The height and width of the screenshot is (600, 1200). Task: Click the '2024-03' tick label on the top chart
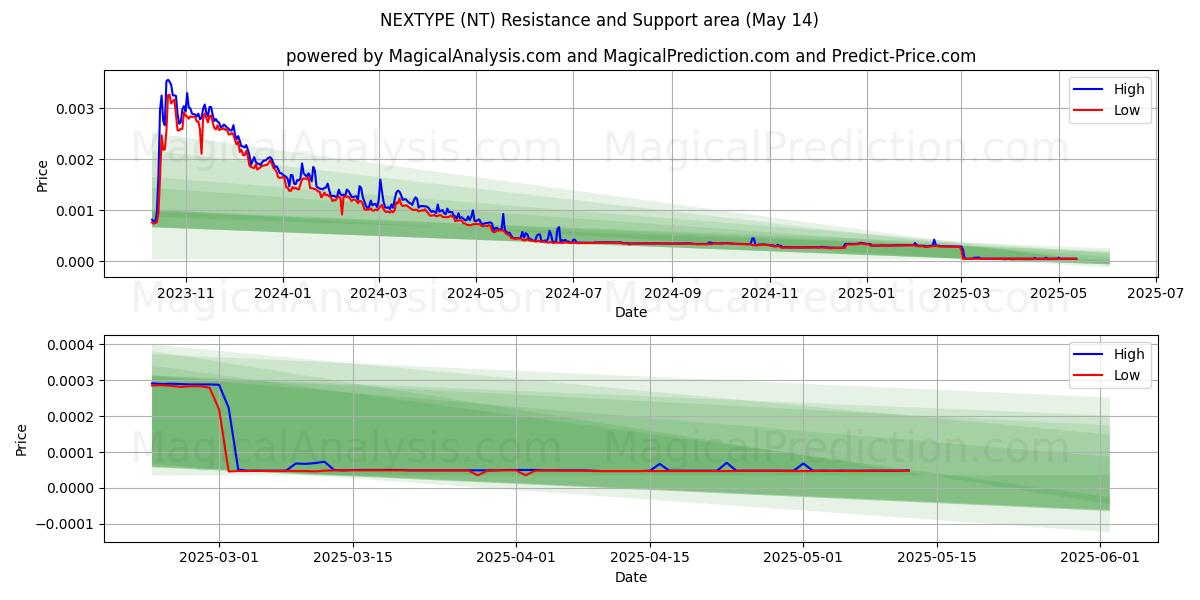pyautogui.click(x=378, y=293)
